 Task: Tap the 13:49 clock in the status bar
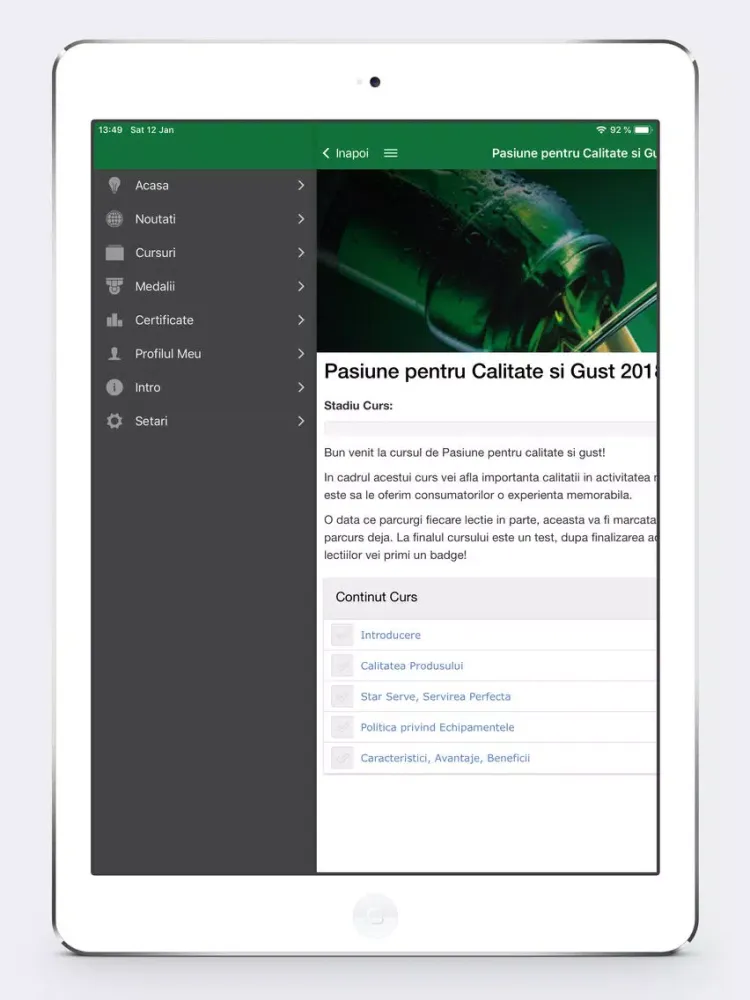[110, 129]
